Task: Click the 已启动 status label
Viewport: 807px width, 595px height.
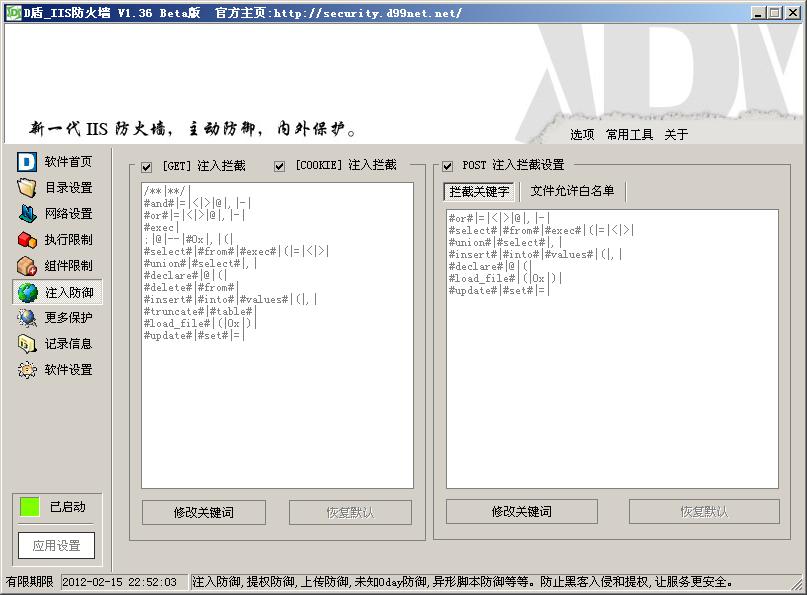Action: pyautogui.click(x=68, y=507)
